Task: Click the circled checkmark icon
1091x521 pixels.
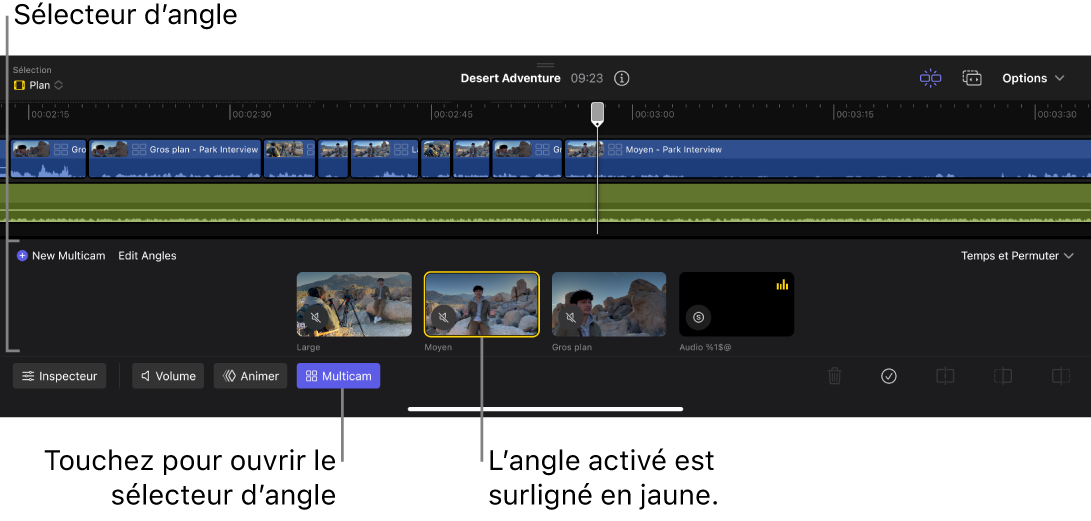Action: coord(889,376)
